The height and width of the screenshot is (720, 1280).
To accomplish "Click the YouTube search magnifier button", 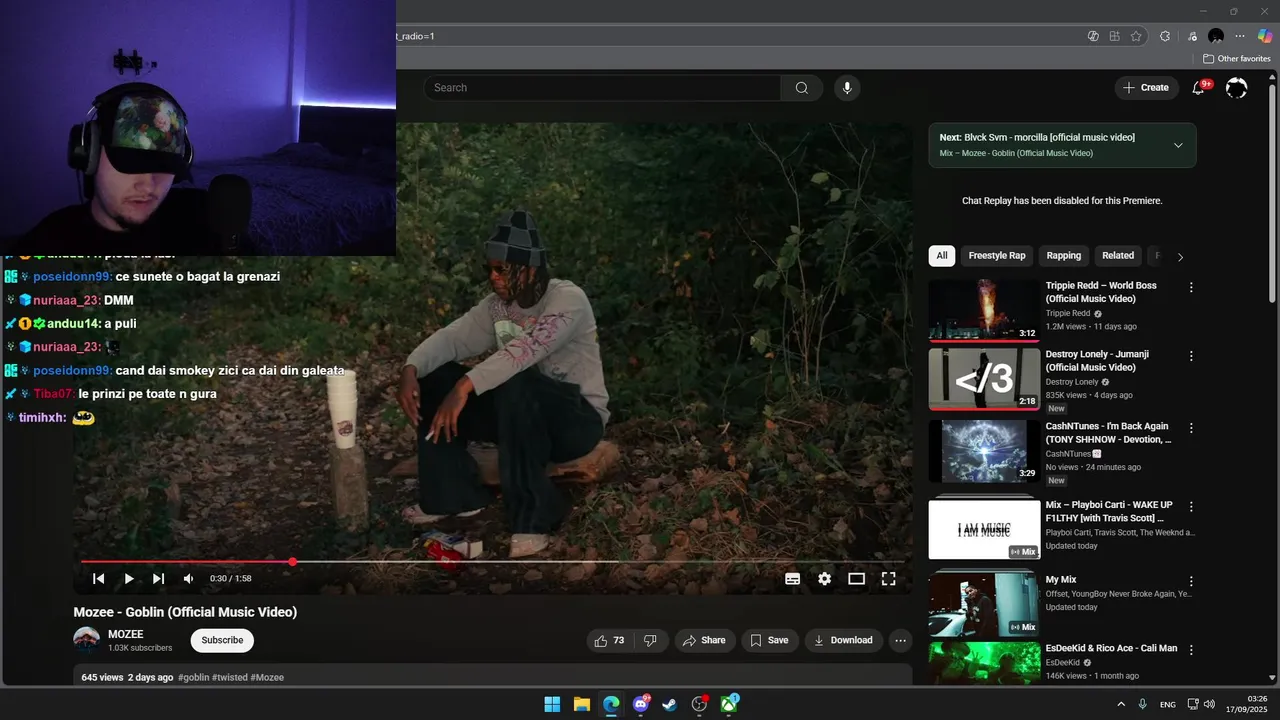I will tap(802, 88).
